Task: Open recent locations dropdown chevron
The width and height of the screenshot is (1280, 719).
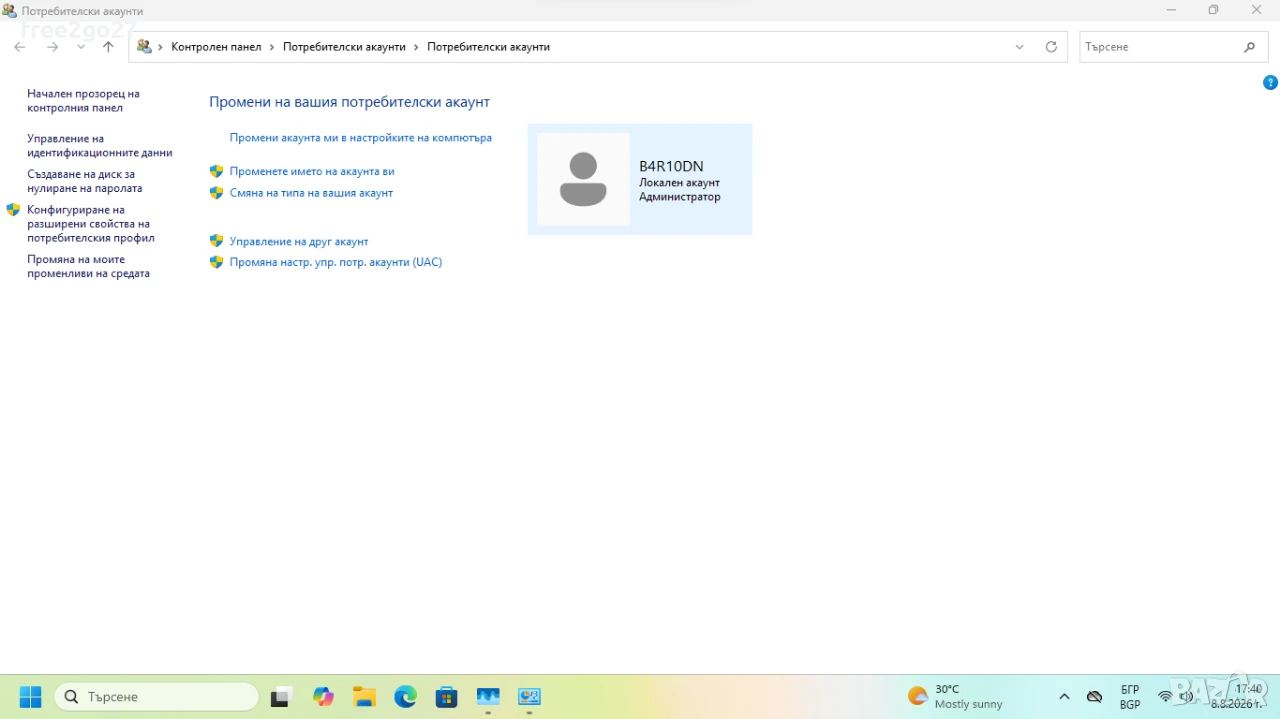Action: [81, 47]
